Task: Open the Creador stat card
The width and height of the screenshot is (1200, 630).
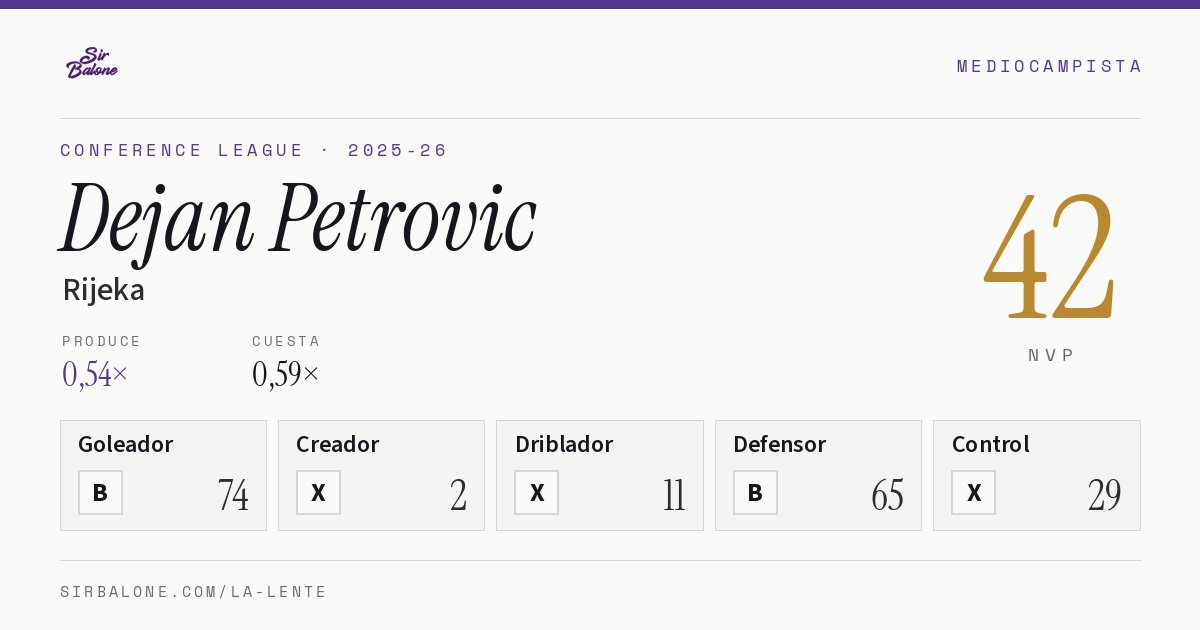Action: (x=381, y=475)
